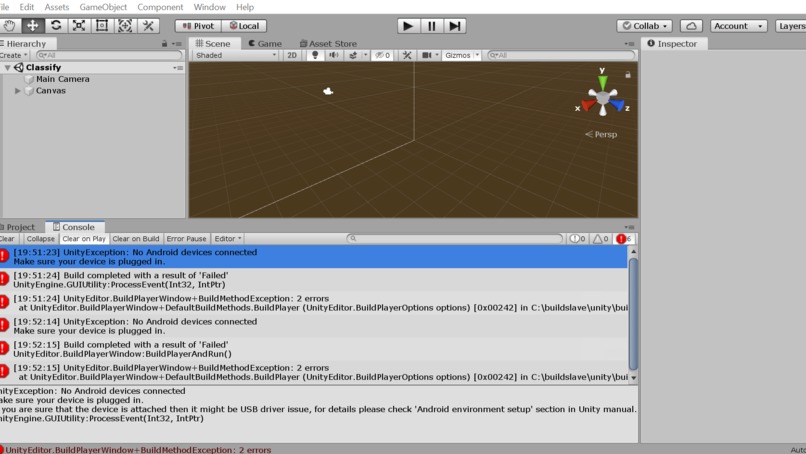This screenshot has height=454, width=806.
Task: Start Play mode
Action: click(x=408, y=26)
